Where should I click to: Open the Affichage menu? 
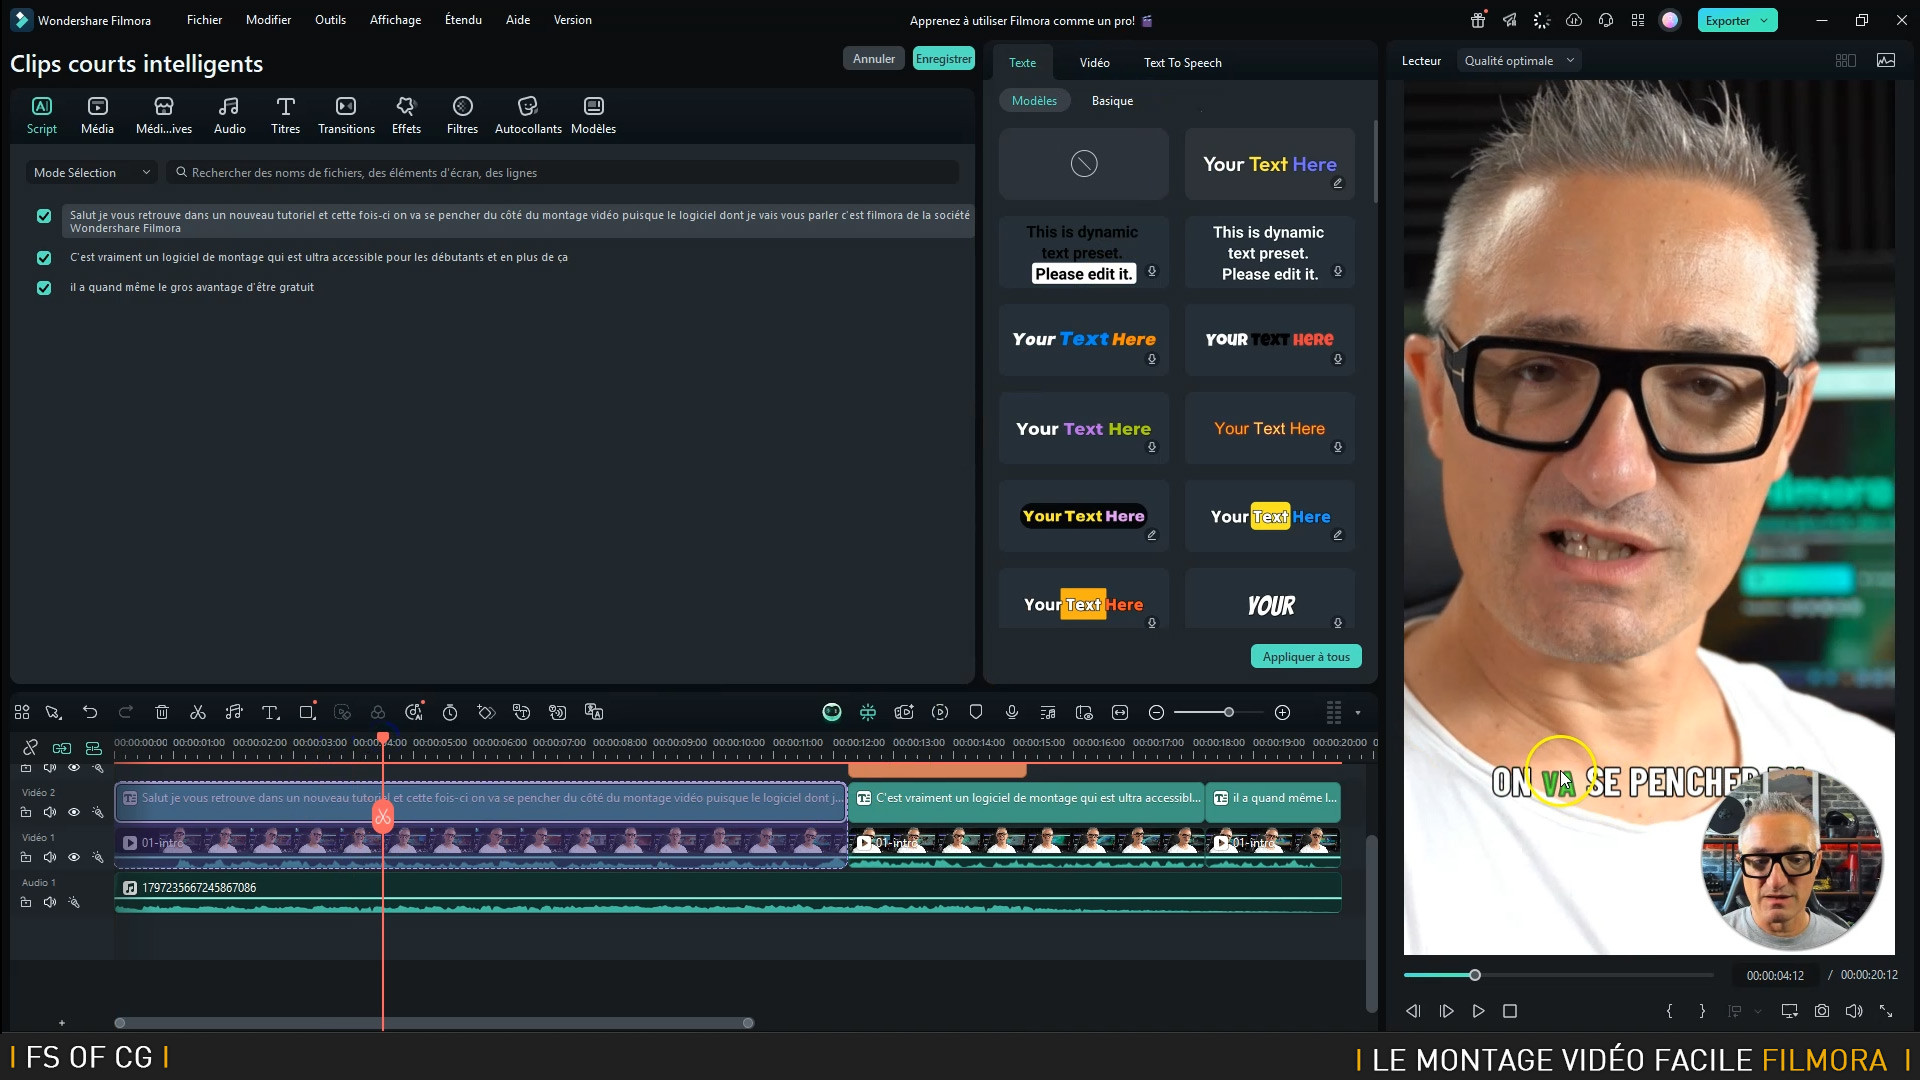(x=395, y=19)
